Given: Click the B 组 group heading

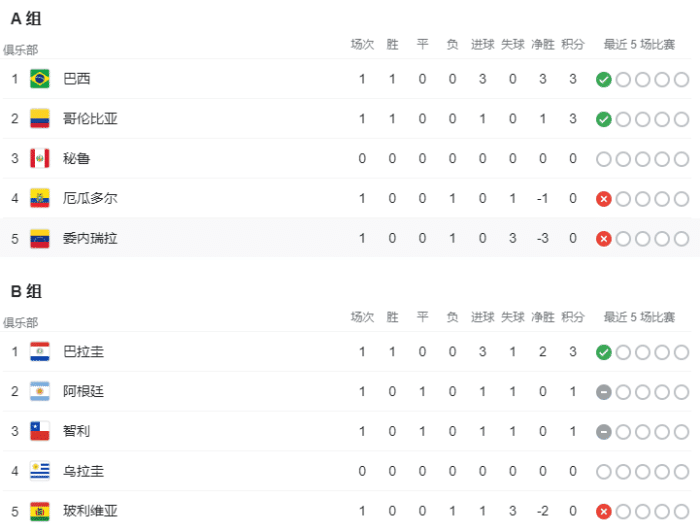Looking at the screenshot, I should click(26, 292).
